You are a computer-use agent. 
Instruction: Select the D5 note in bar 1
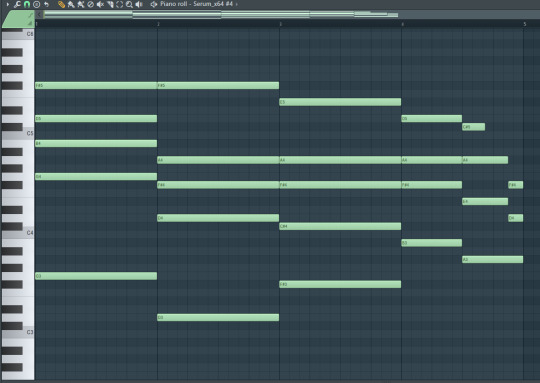[96, 118]
